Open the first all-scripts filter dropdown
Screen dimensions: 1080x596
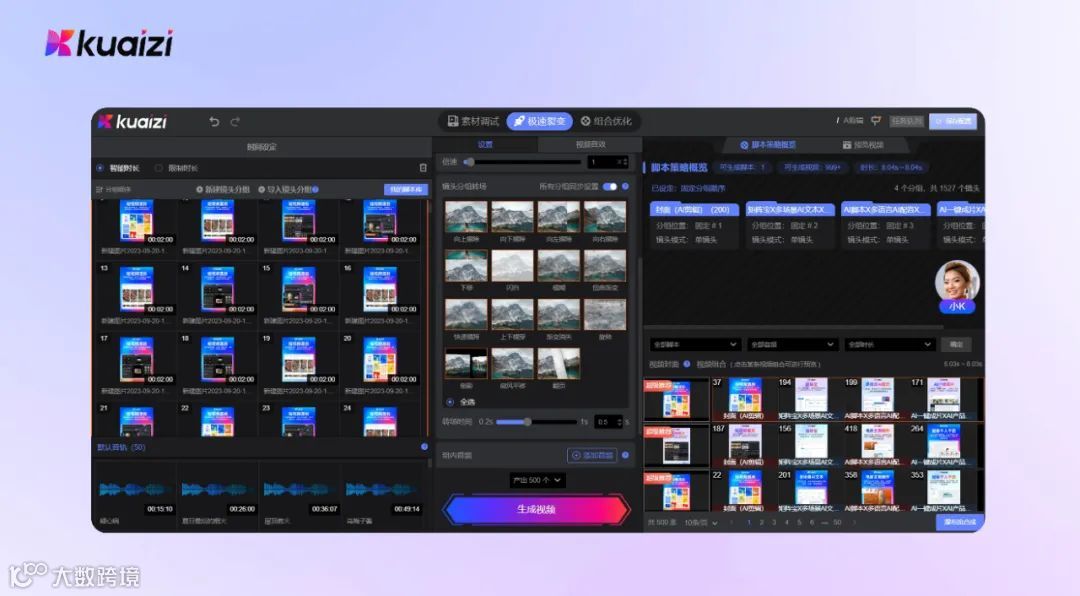(695, 344)
